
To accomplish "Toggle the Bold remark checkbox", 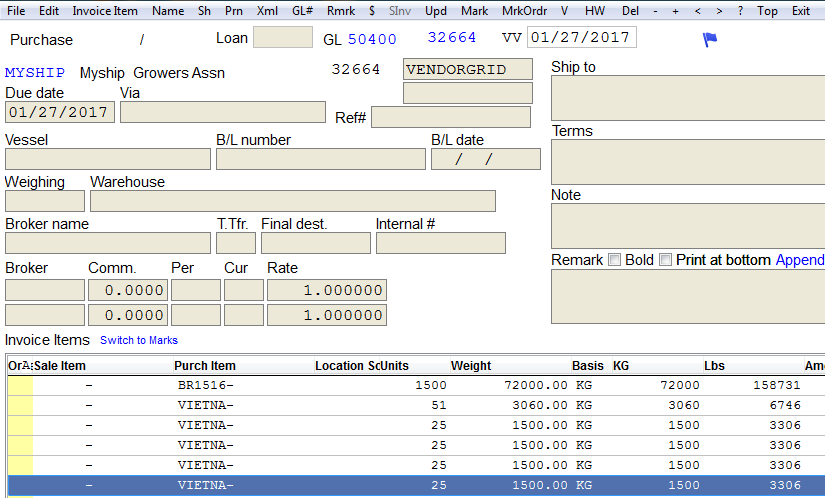I will [614, 260].
